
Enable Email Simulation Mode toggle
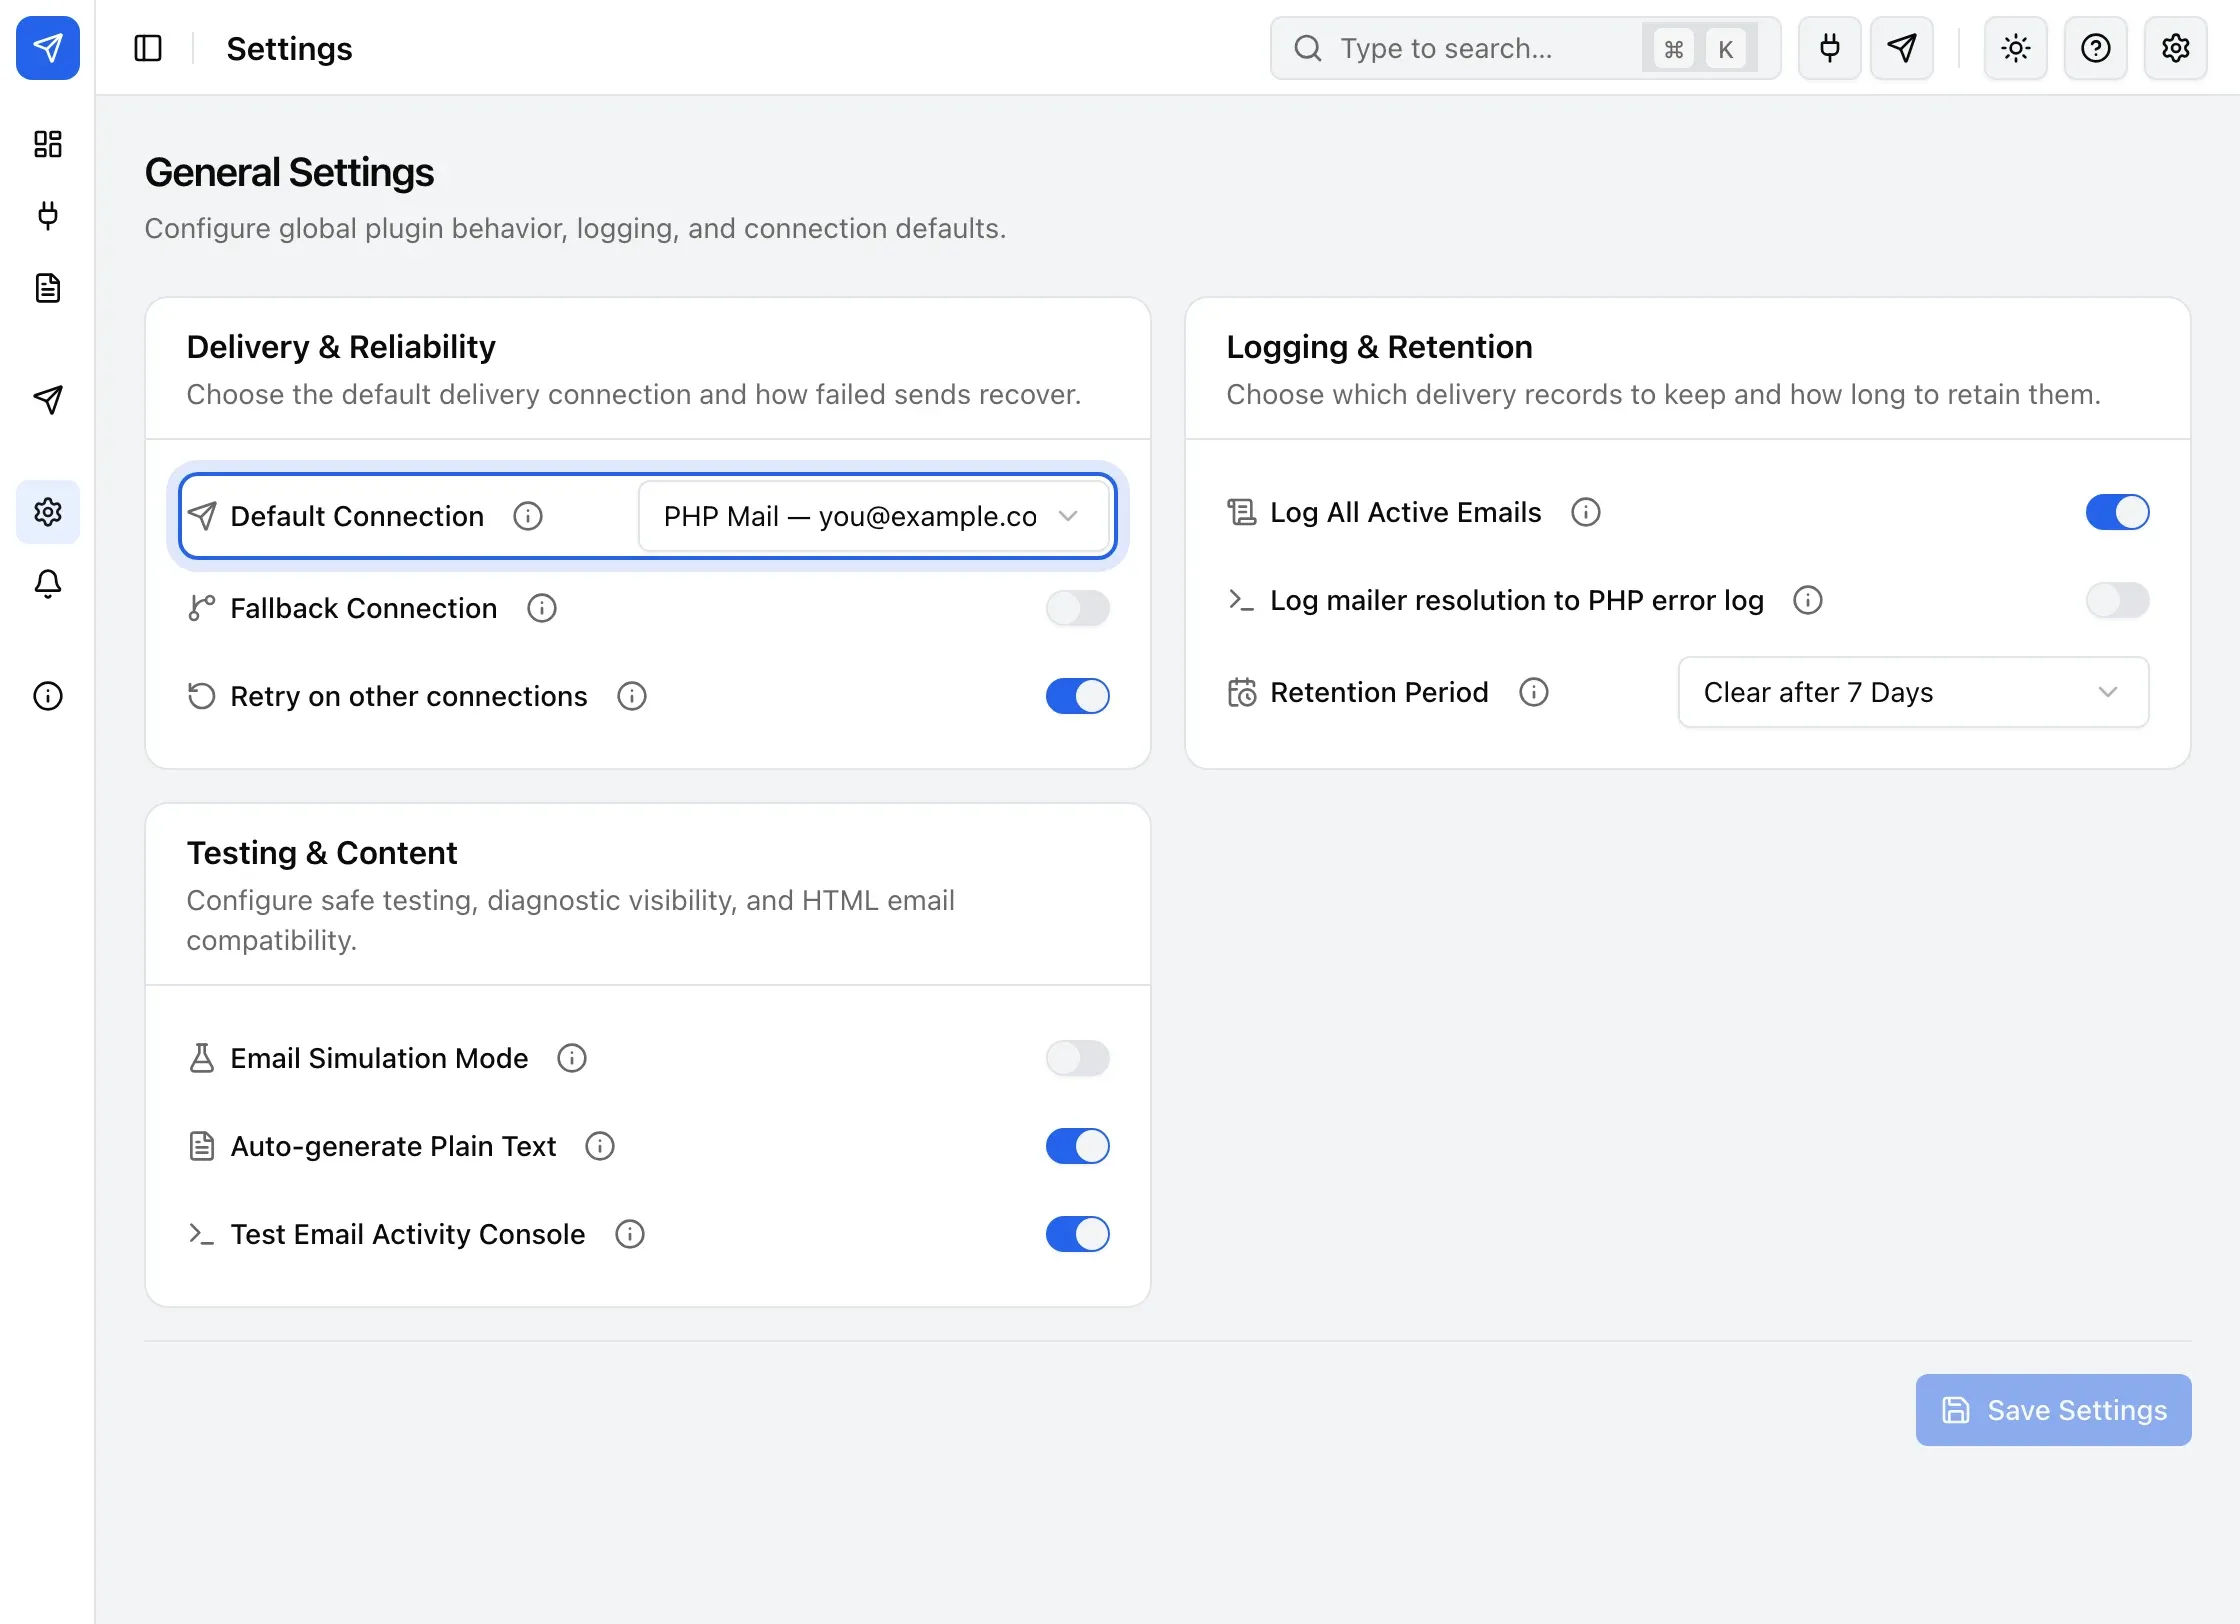(x=1078, y=1058)
